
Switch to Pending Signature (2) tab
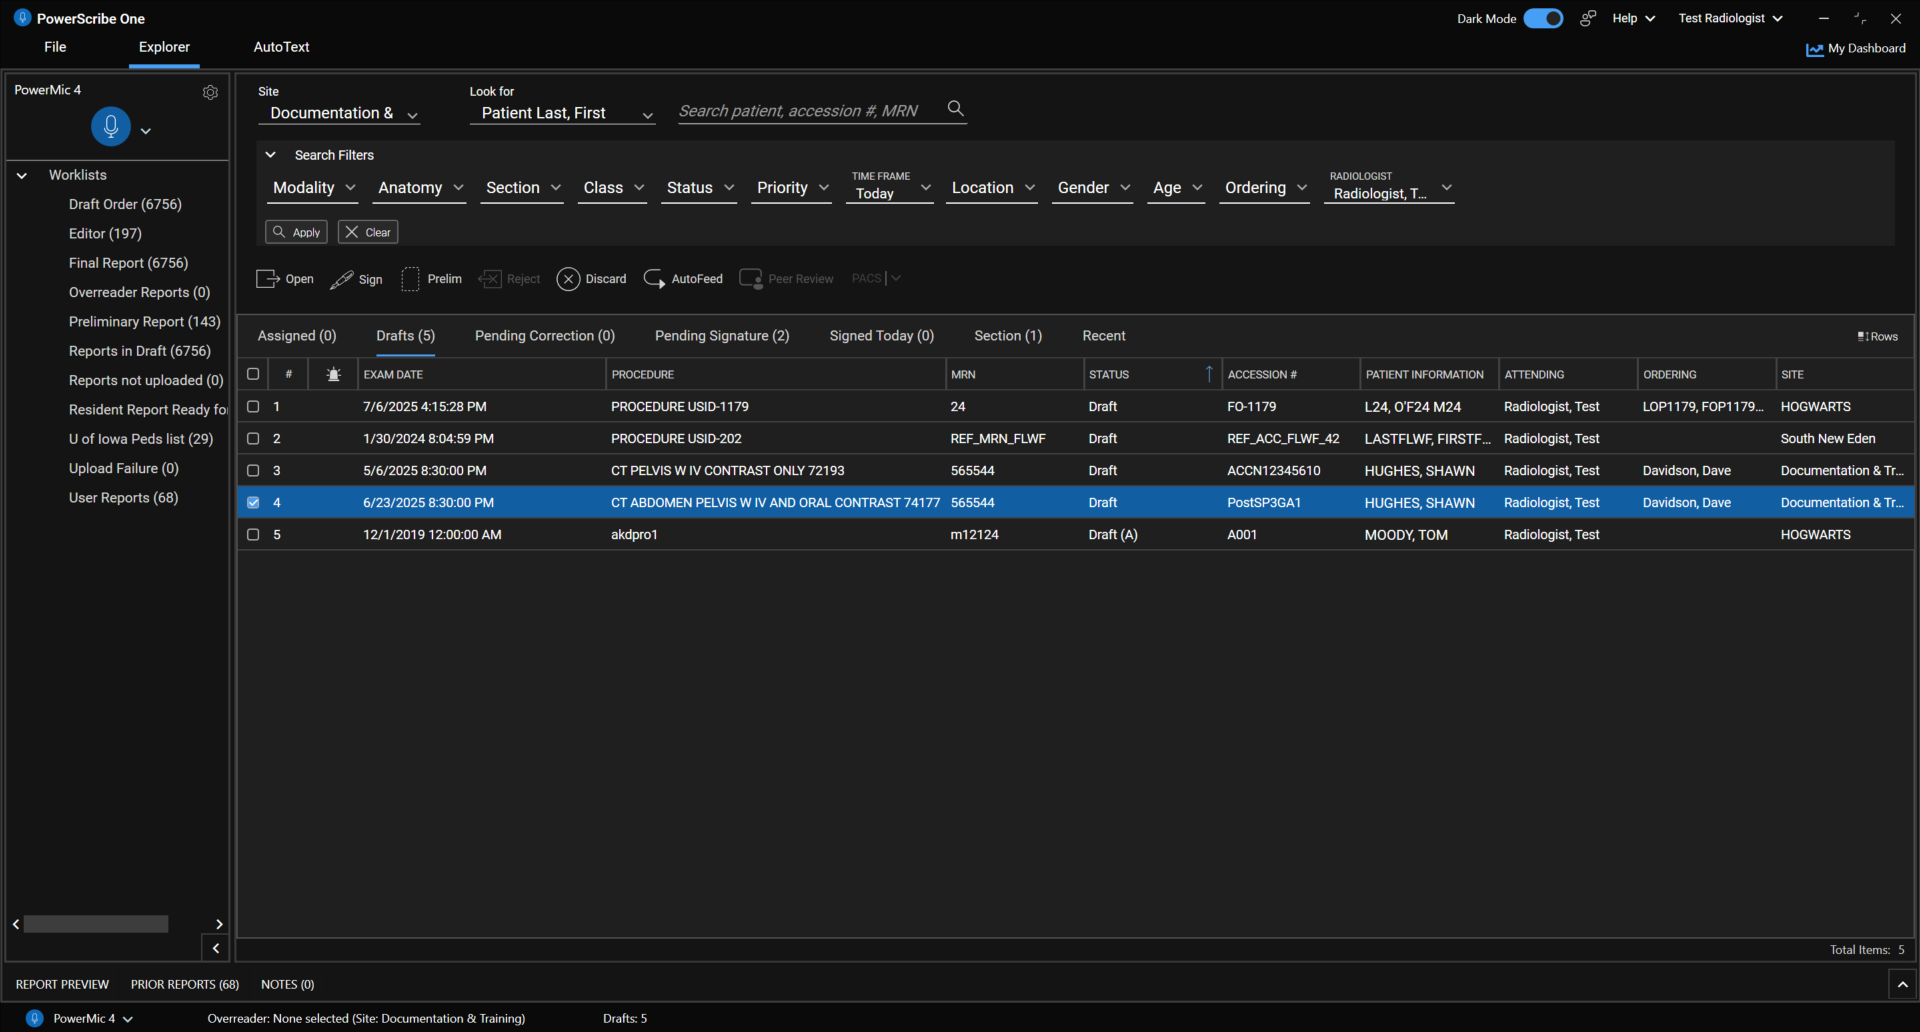point(722,336)
